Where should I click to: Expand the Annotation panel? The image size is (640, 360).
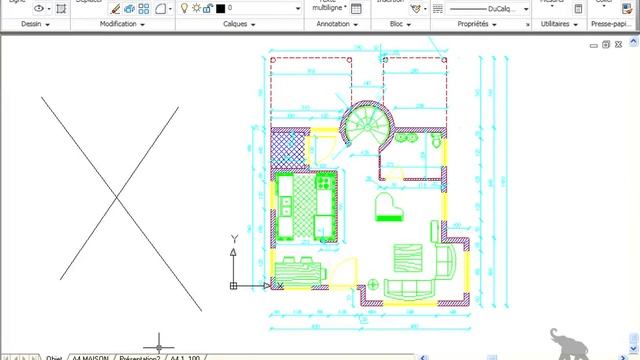(x=337, y=24)
